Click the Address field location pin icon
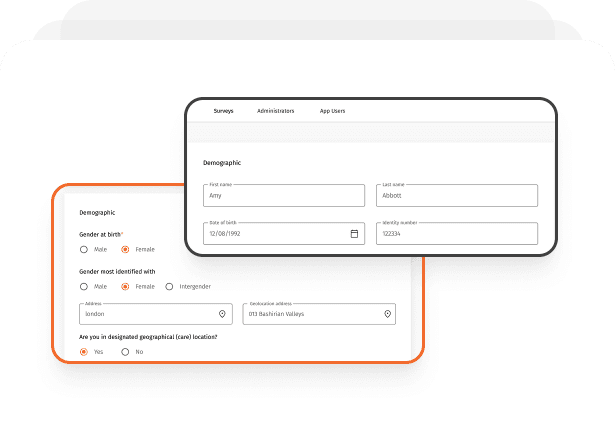Viewport: 615px width, 421px height. (x=222, y=314)
